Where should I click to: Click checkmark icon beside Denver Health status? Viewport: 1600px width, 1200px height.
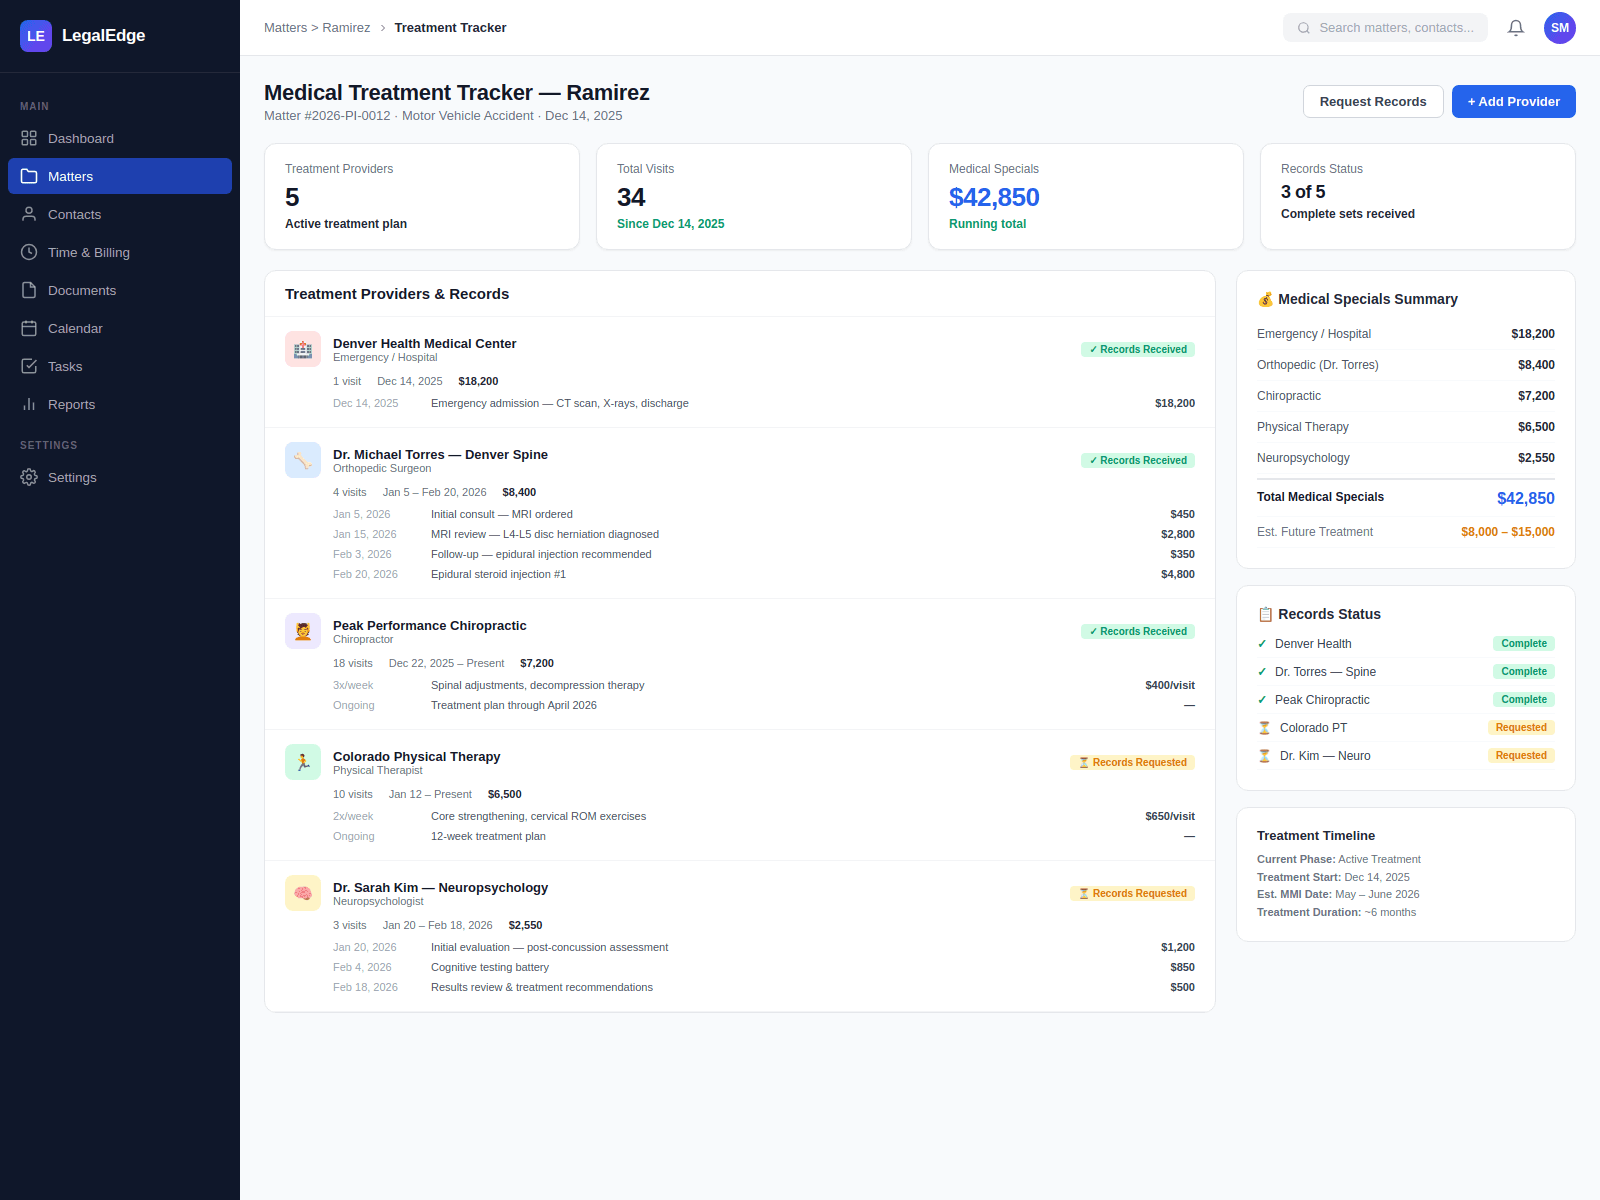pyautogui.click(x=1262, y=644)
